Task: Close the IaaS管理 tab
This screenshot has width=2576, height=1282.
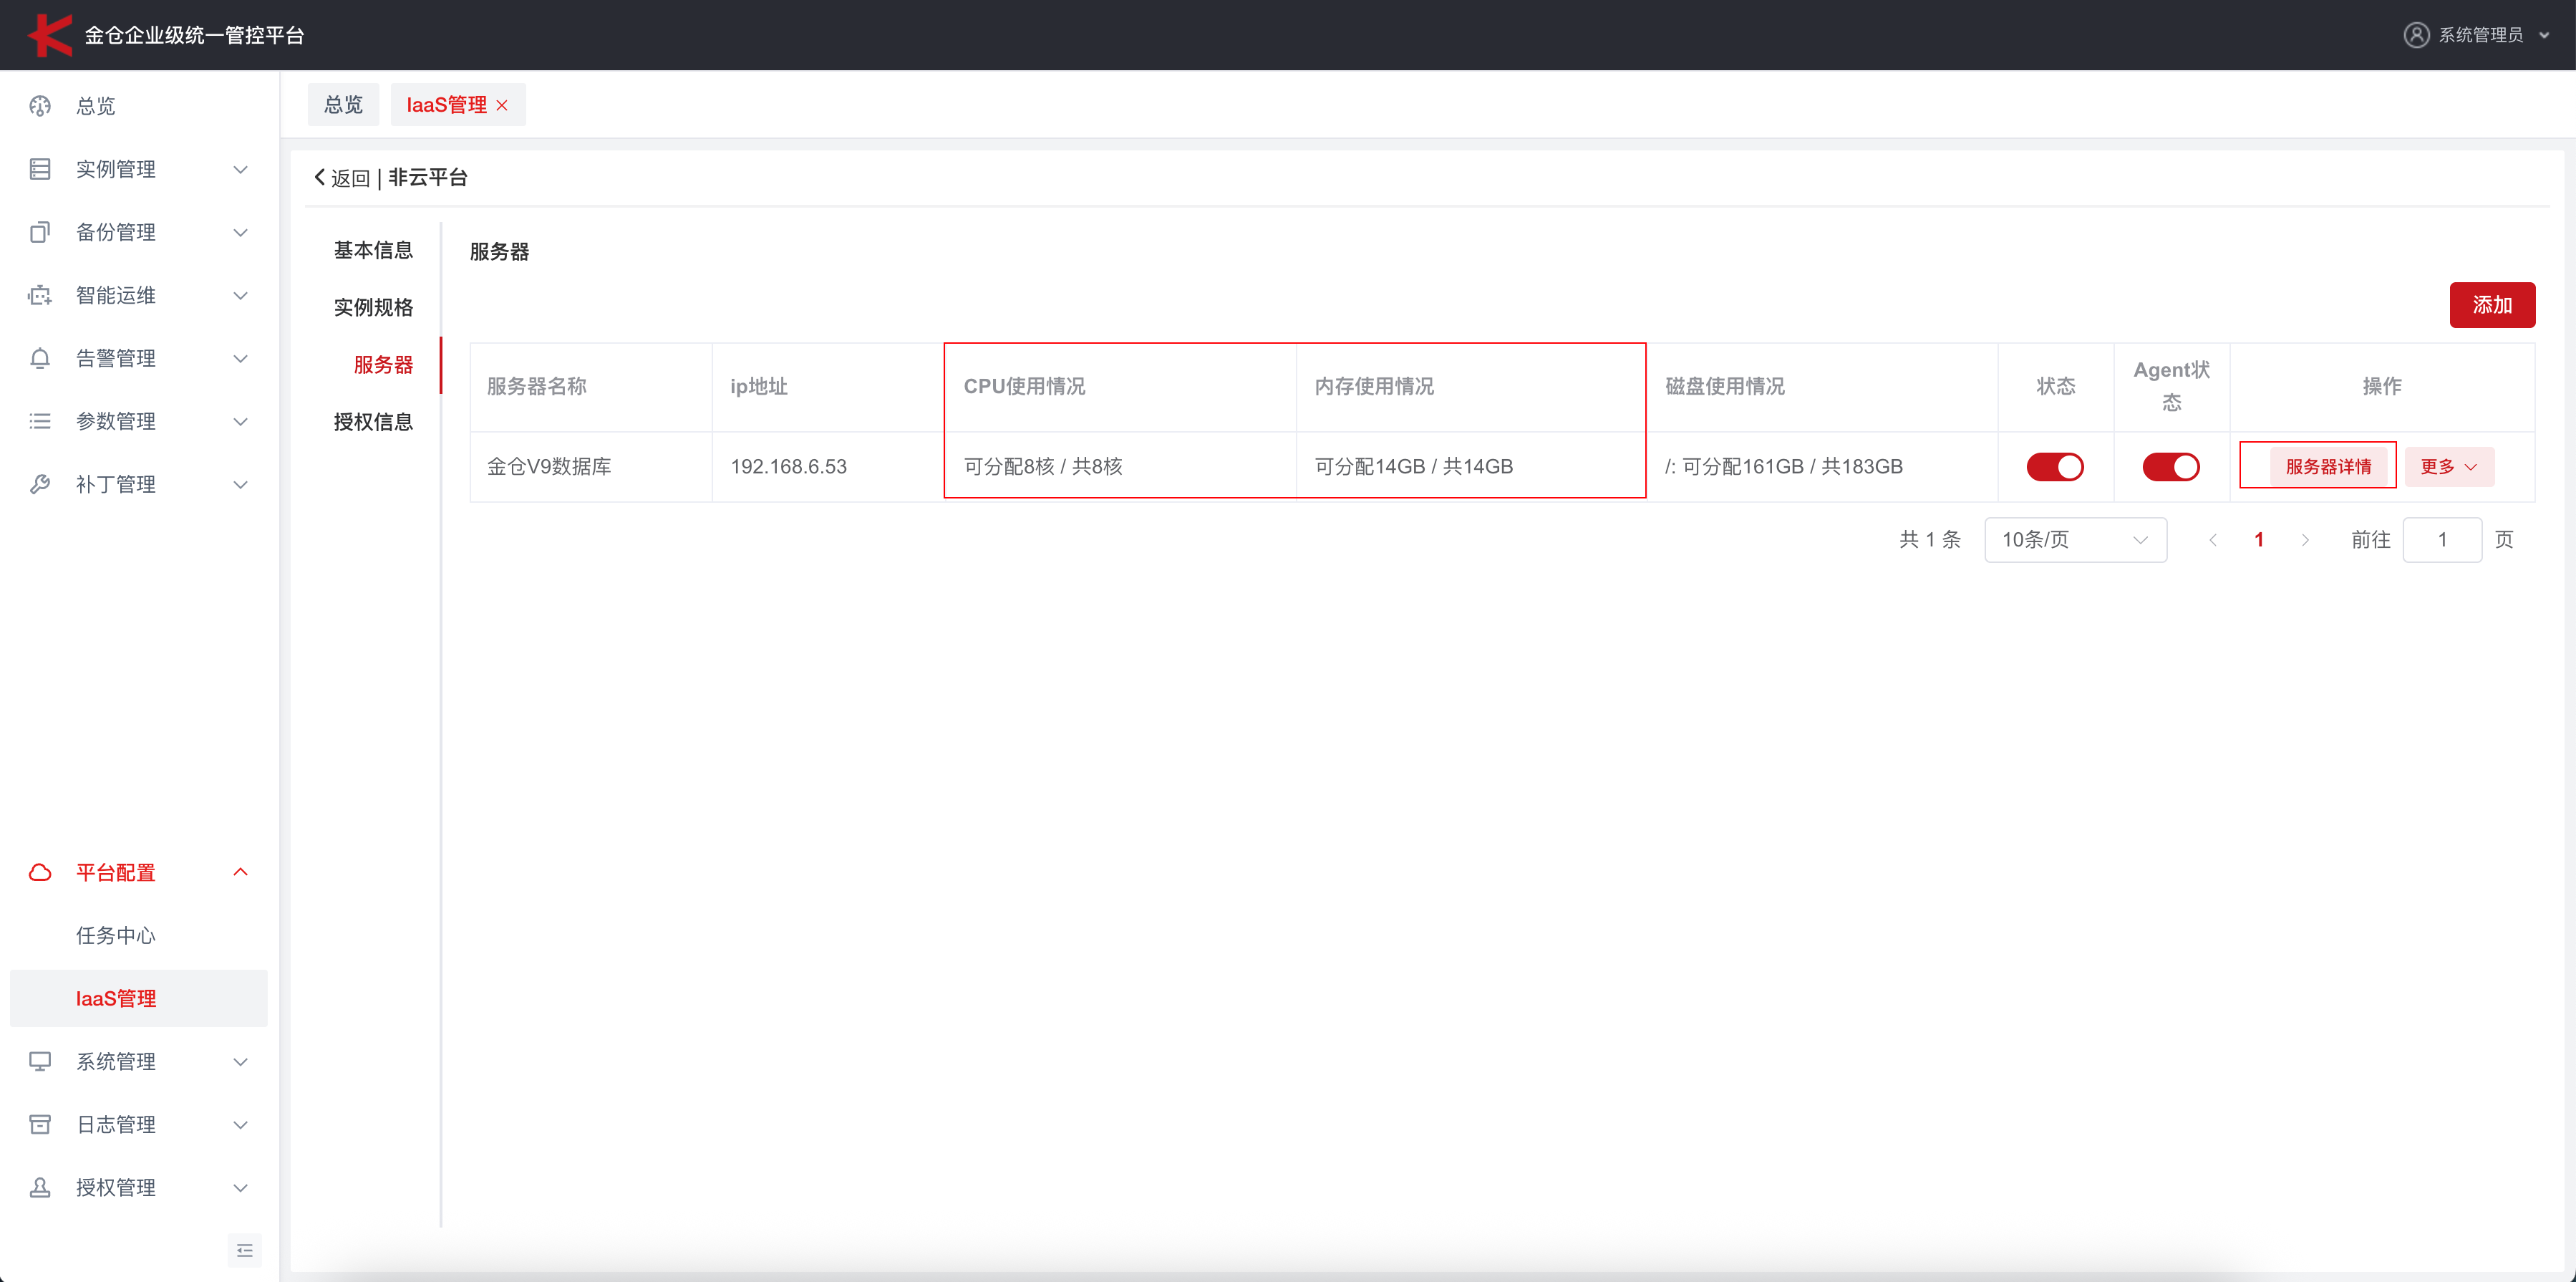Action: pos(502,105)
